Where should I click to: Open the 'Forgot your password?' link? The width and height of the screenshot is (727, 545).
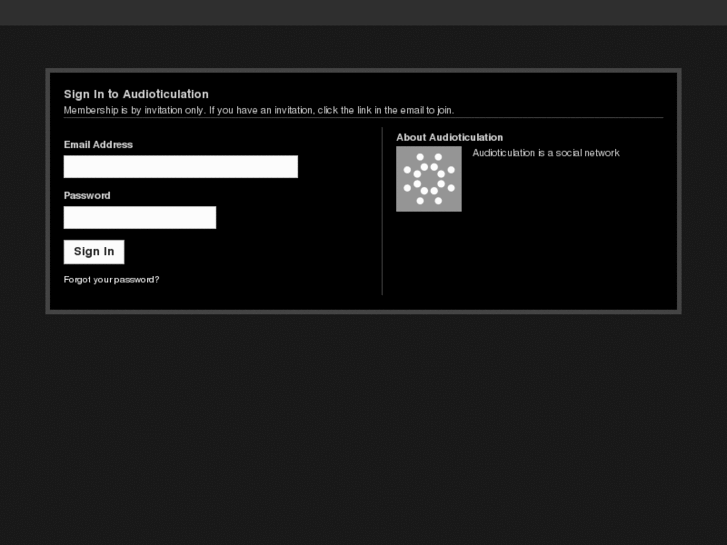(111, 280)
